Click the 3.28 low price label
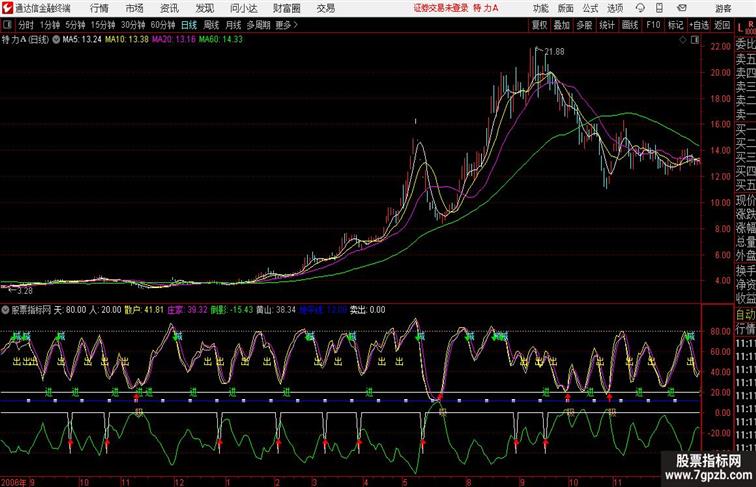Screen dimensions: 756x487 pyautogui.click(x=24, y=291)
